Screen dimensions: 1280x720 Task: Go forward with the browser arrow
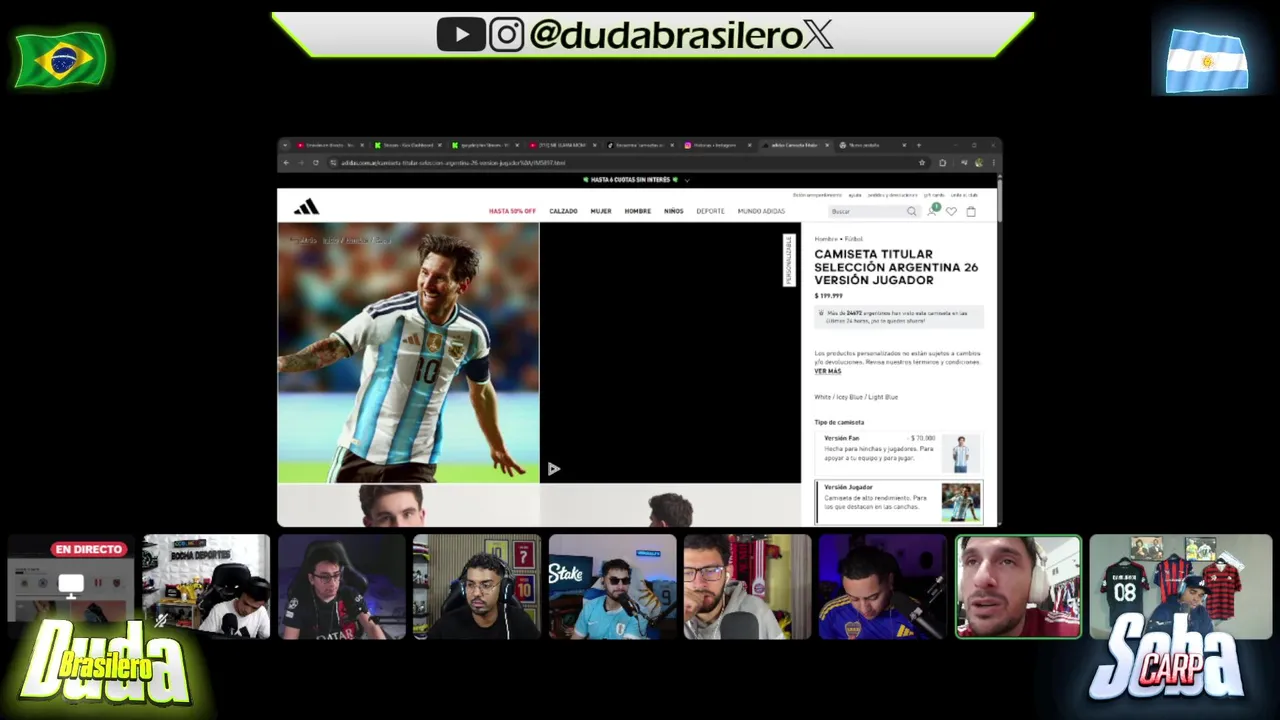pos(300,163)
